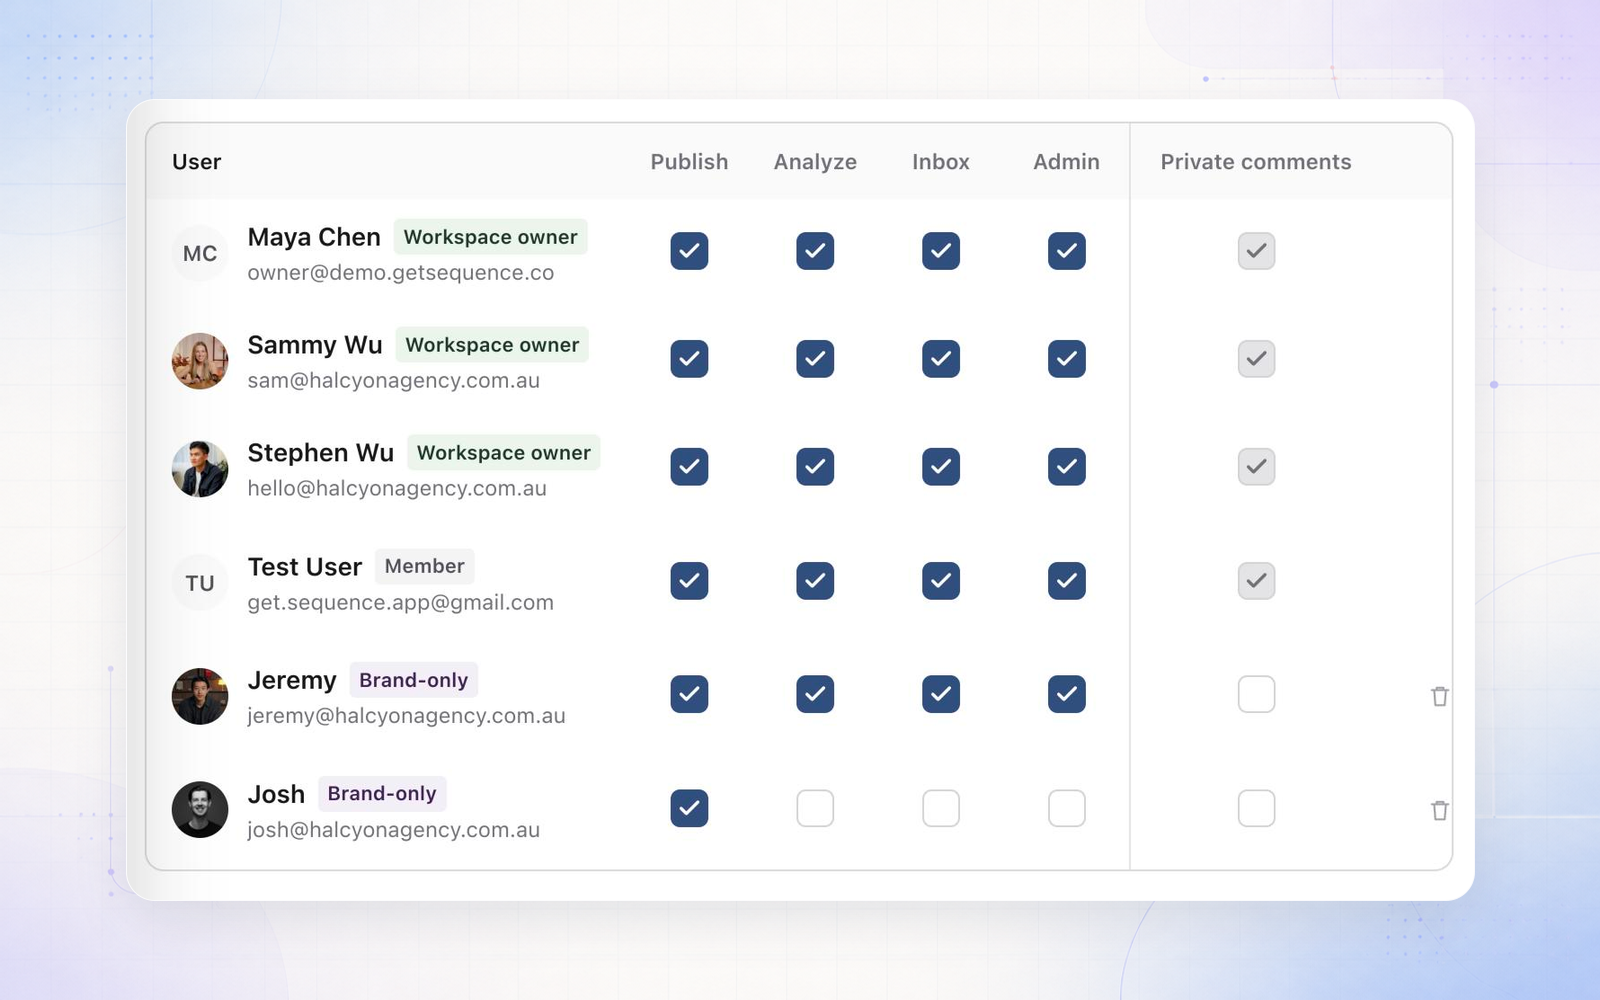
Task: Click email owner@demo.getsequence.co
Action: 400,273
